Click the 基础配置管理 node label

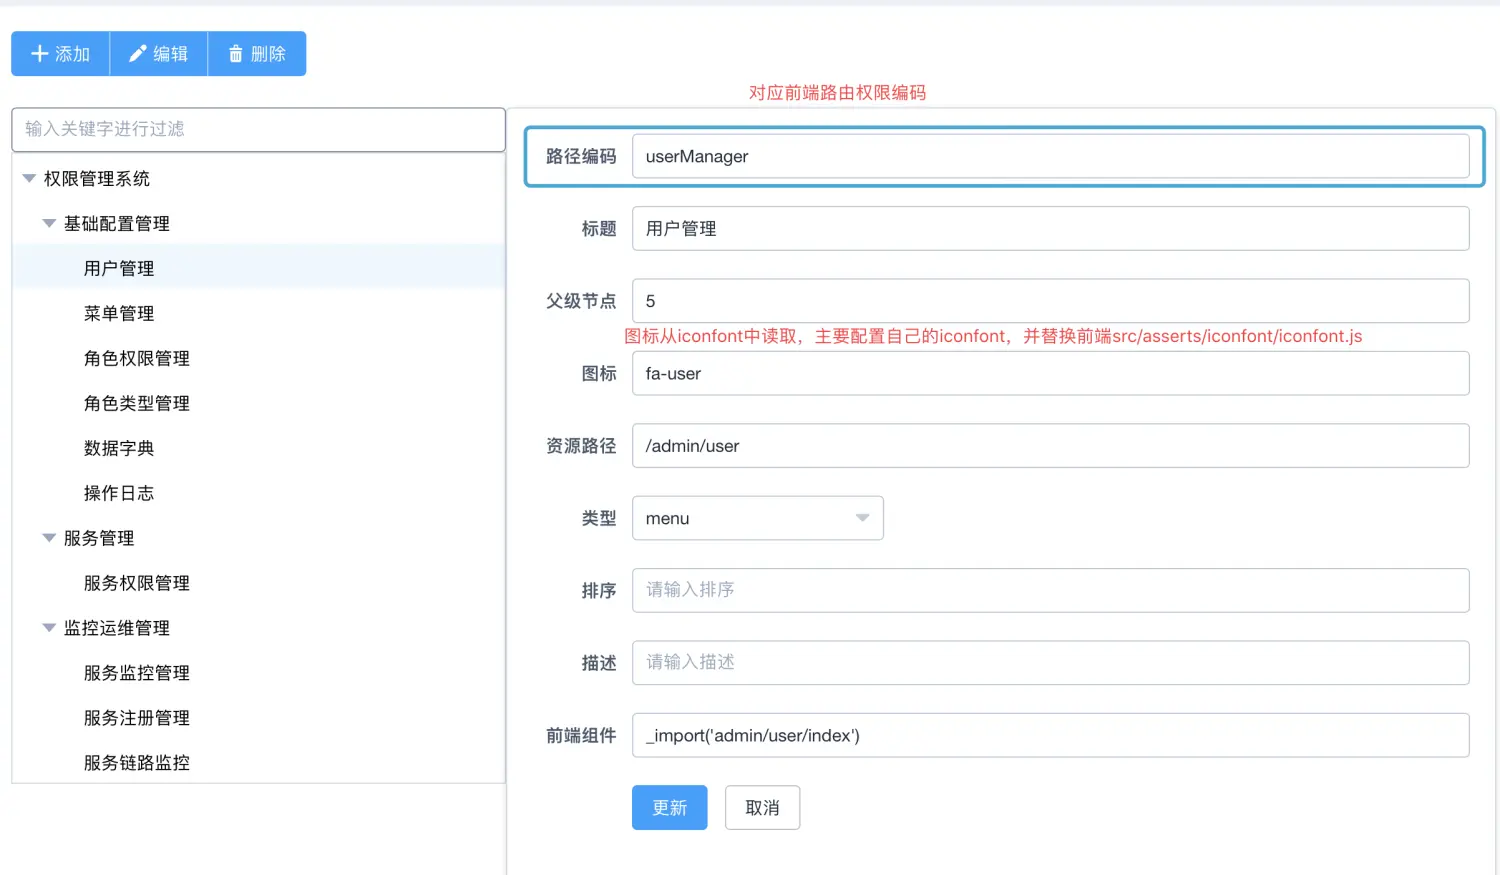pyautogui.click(x=117, y=224)
